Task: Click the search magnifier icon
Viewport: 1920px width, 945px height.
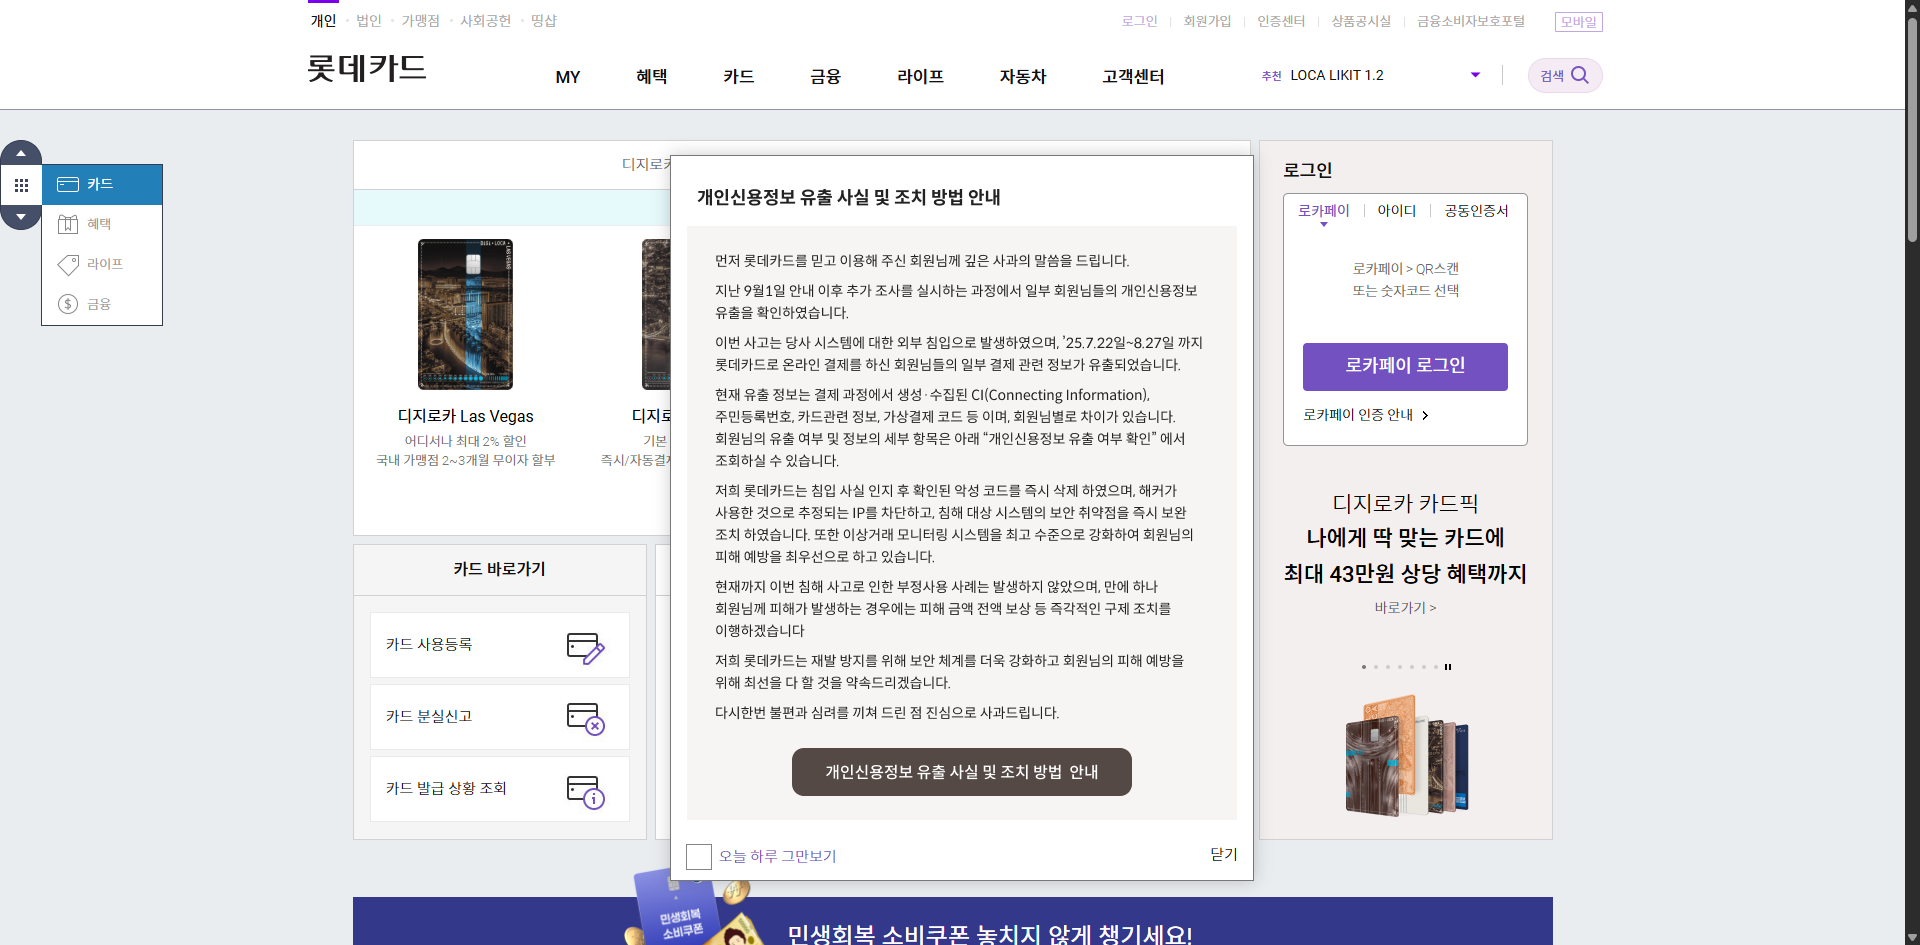Action: click(1579, 75)
